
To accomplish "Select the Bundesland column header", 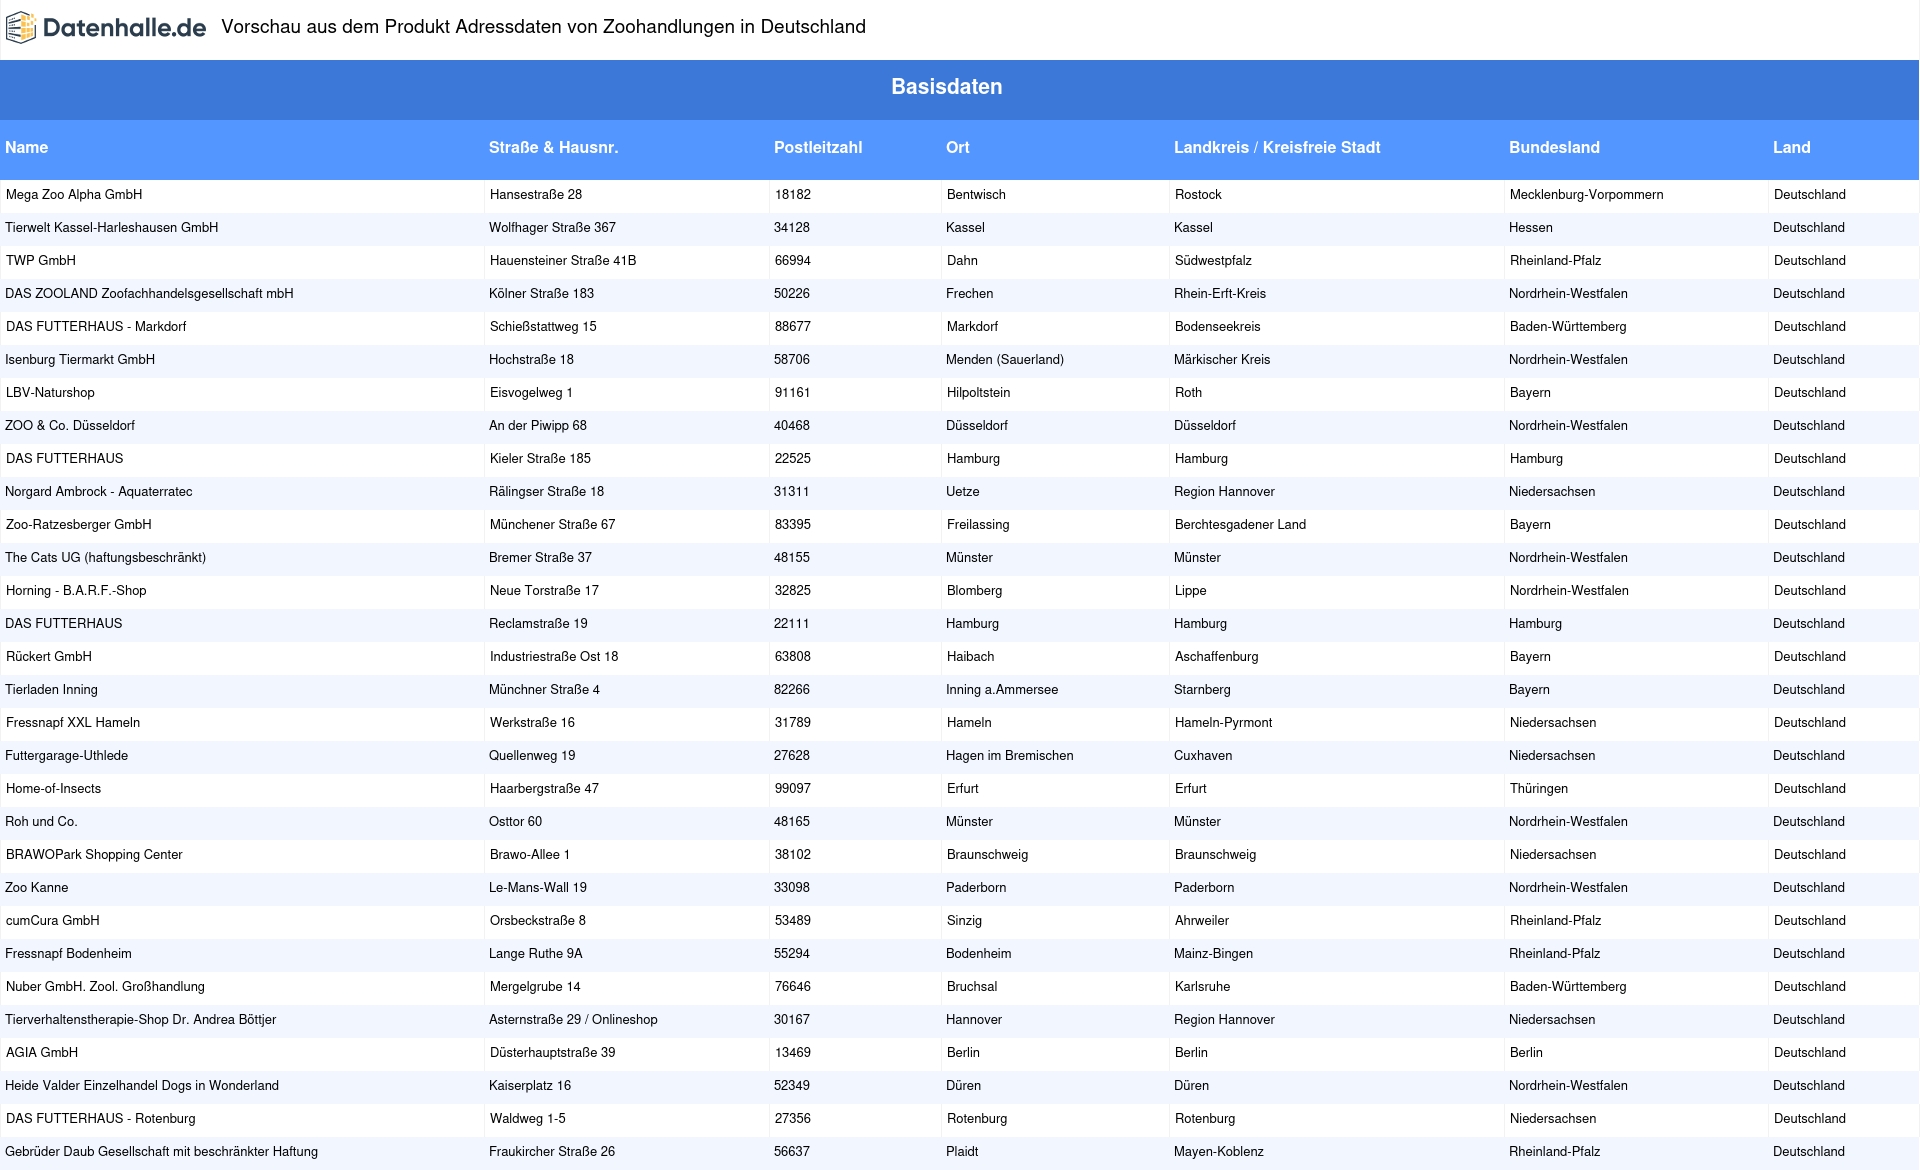I will pyautogui.click(x=1554, y=147).
